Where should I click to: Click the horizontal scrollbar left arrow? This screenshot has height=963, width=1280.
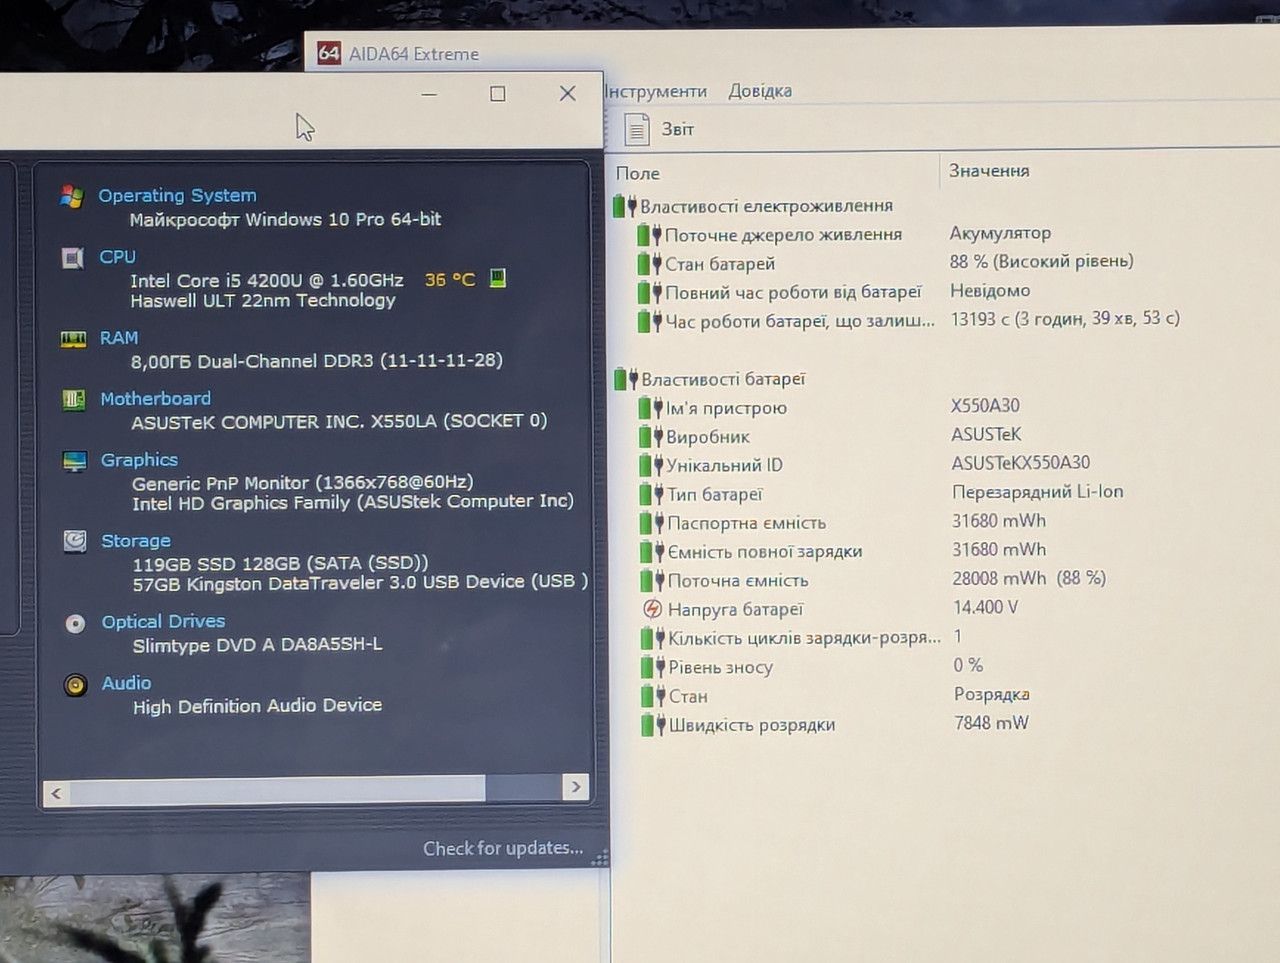click(x=56, y=793)
